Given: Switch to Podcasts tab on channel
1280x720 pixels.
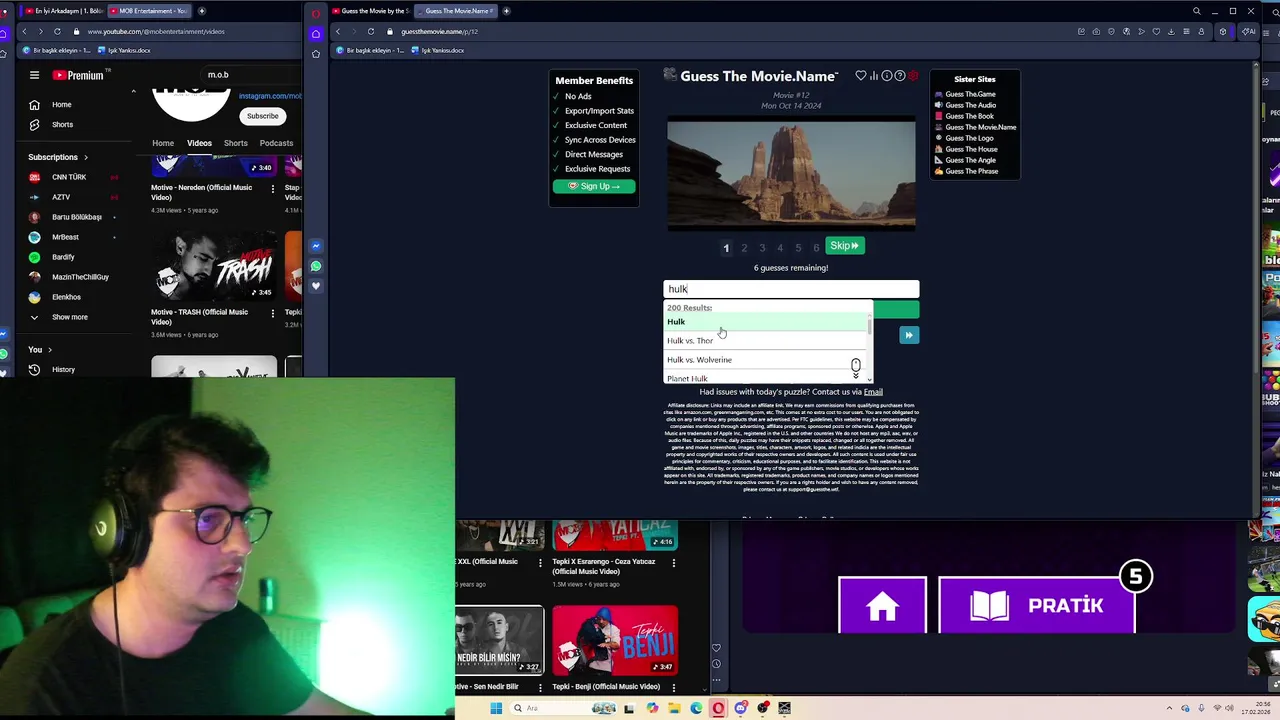Looking at the screenshot, I should coord(276,143).
